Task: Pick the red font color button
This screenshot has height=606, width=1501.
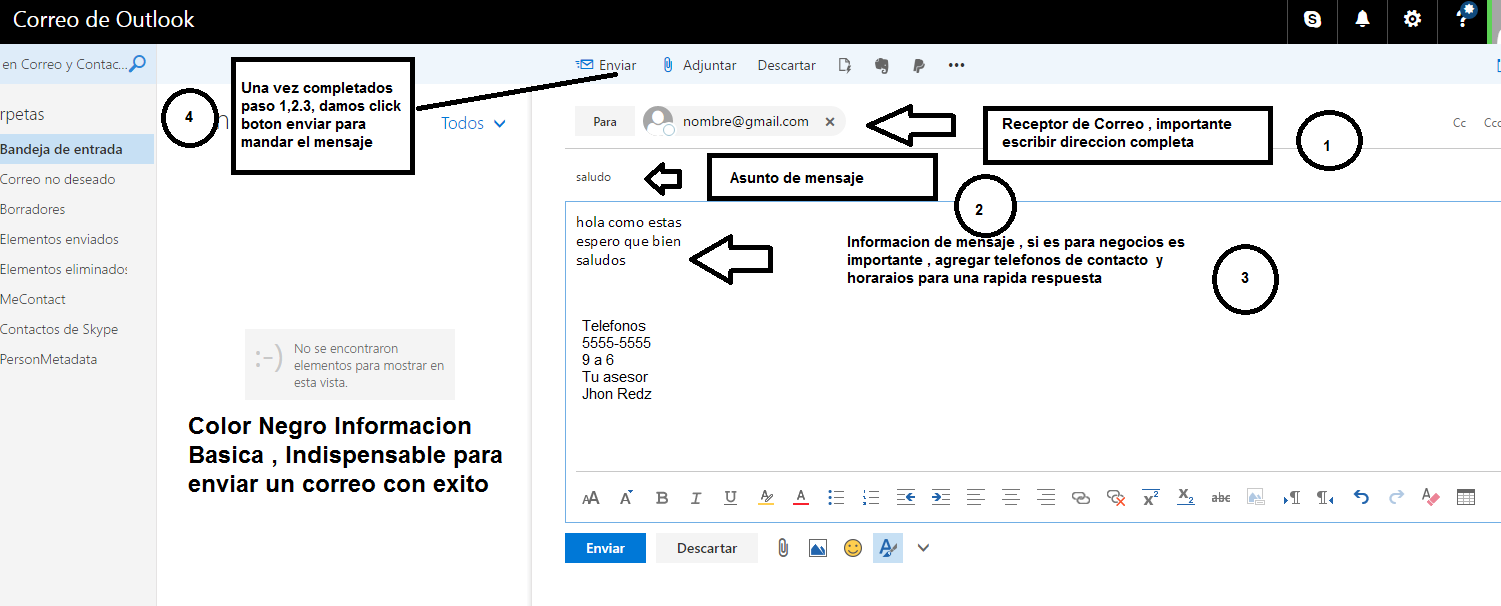Action: point(800,497)
